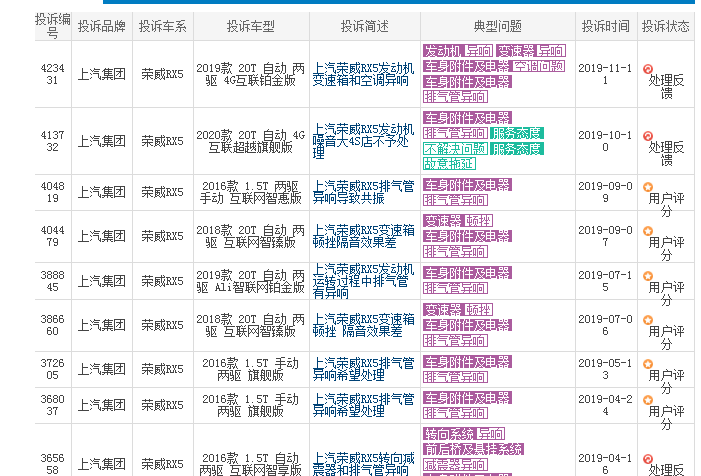Click the 投诉编号 column header
The width and height of the screenshot is (701, 476).
point(53,26)
